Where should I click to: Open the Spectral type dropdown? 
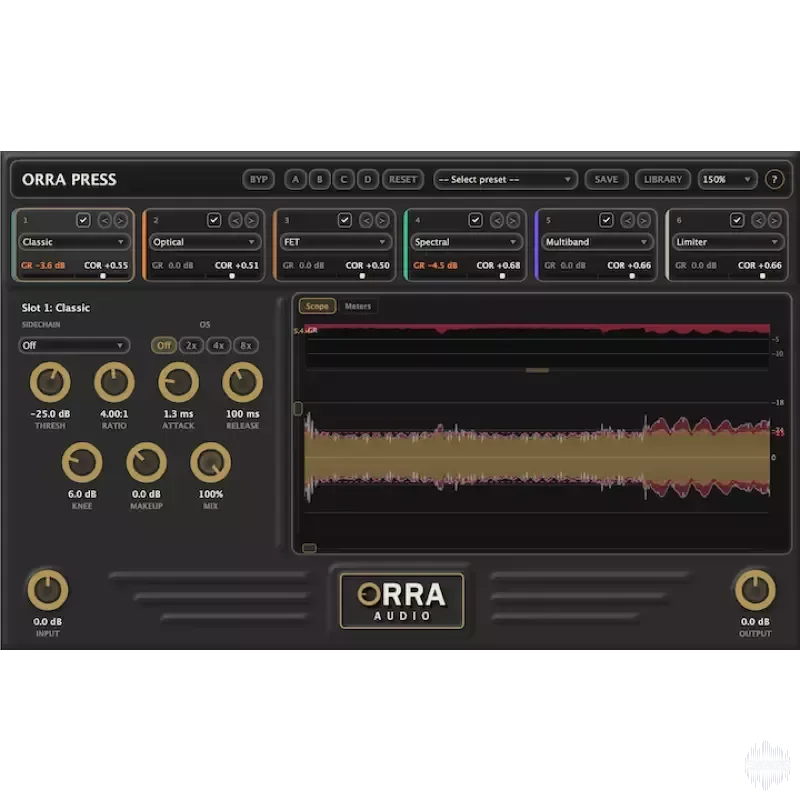[x=466, y=242]
